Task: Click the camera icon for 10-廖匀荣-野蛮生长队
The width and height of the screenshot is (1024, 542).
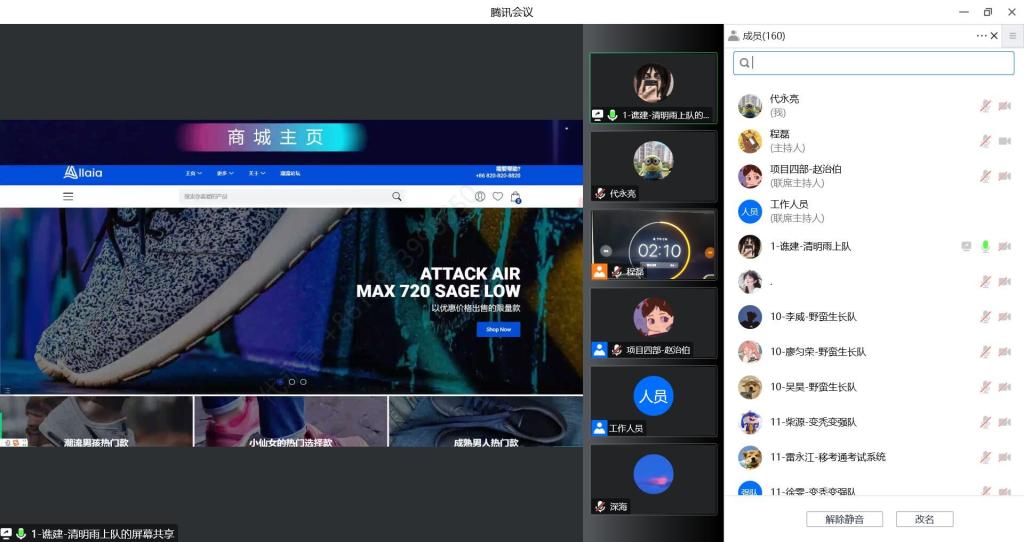Action: click(x=1004, y=352)
